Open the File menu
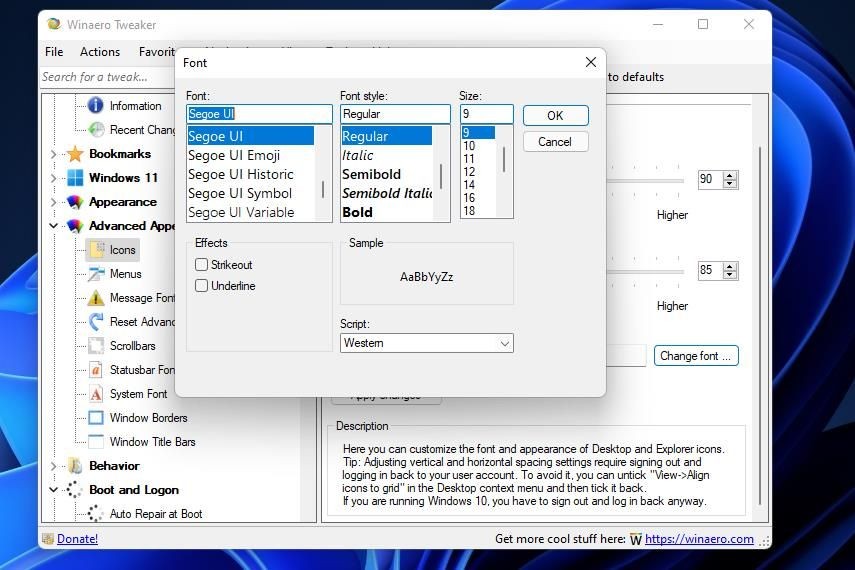Viewport: 855px width, 570px height. [54, 52]
